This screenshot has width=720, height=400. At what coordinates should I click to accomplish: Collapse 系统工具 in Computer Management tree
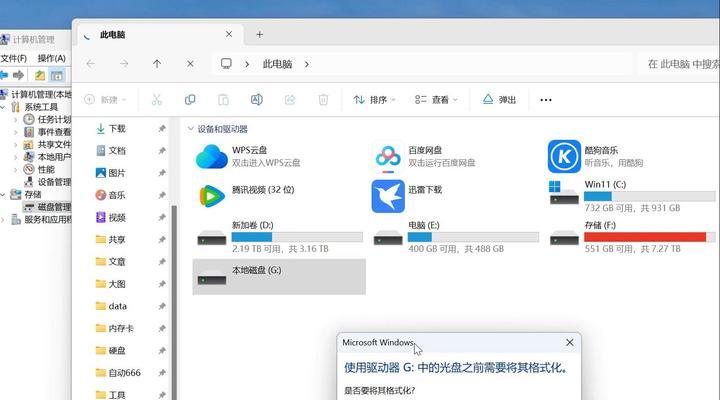(x=4, y=107)
